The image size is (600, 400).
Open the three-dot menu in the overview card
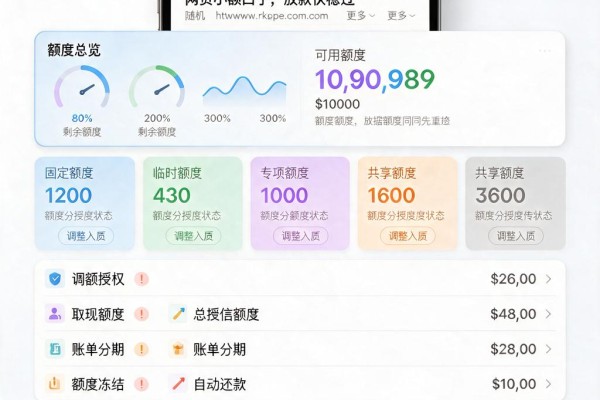545,51
